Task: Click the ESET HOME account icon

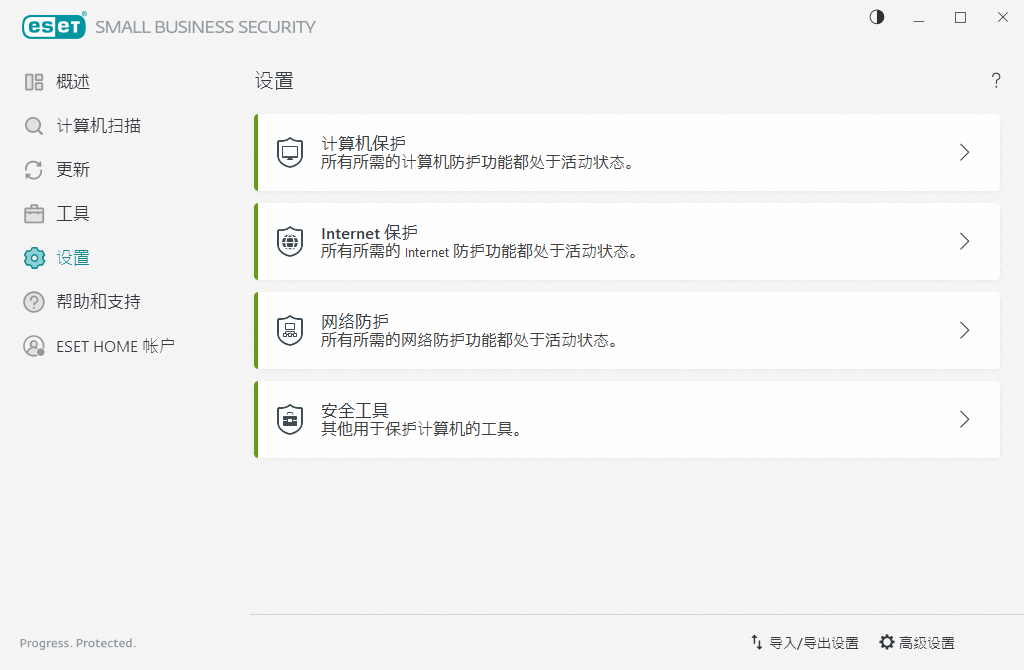Action: tap(34, 346)
